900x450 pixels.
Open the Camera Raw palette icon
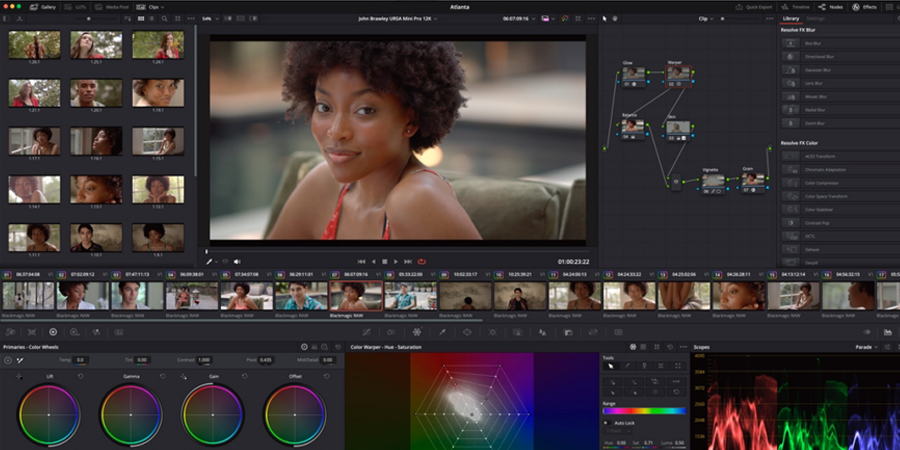point(10,332)
